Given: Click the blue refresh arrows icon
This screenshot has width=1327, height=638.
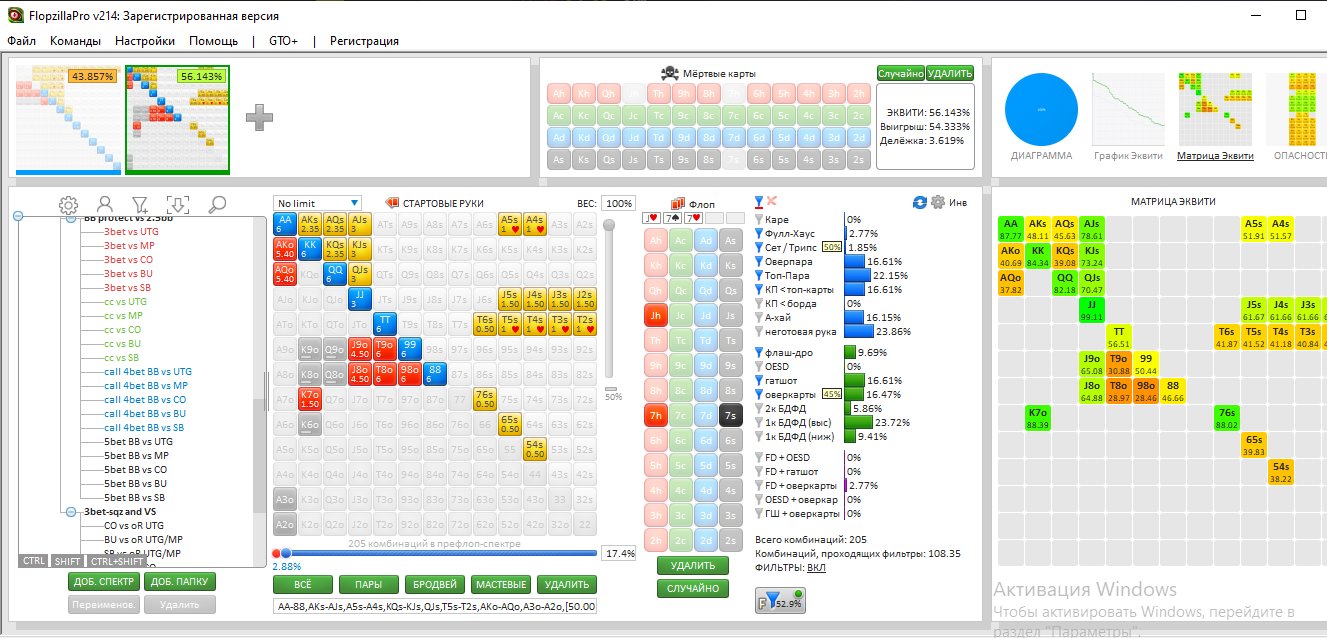Looking at the screenshot, I should click(920, 202).
